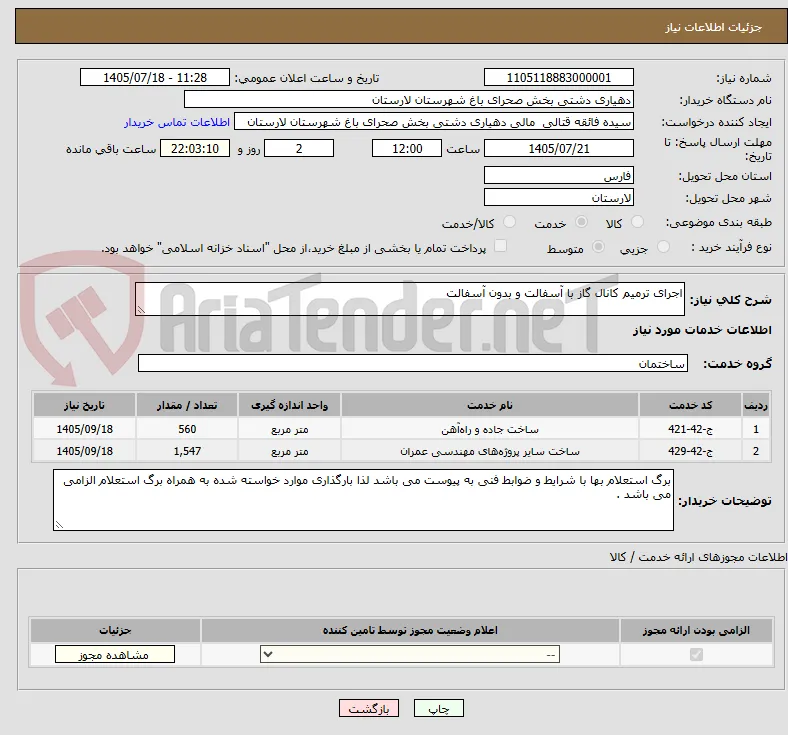Click the تعداد / مقدار column header
The height and width of the screenshot is (735, 788).
pyautogui.click(x=186, y=405)
